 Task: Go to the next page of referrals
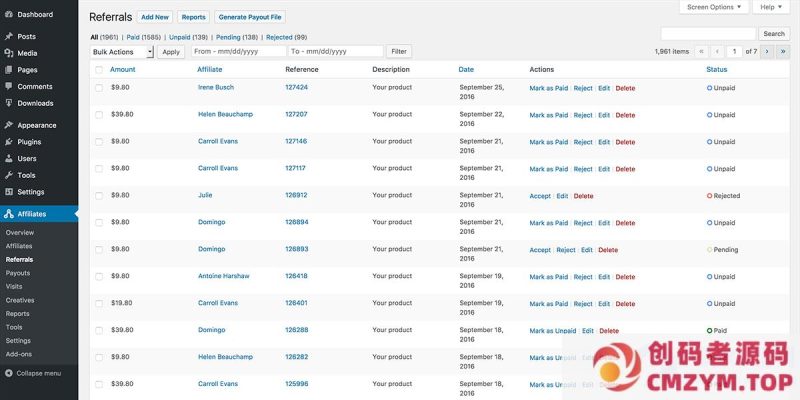[766, 51]
